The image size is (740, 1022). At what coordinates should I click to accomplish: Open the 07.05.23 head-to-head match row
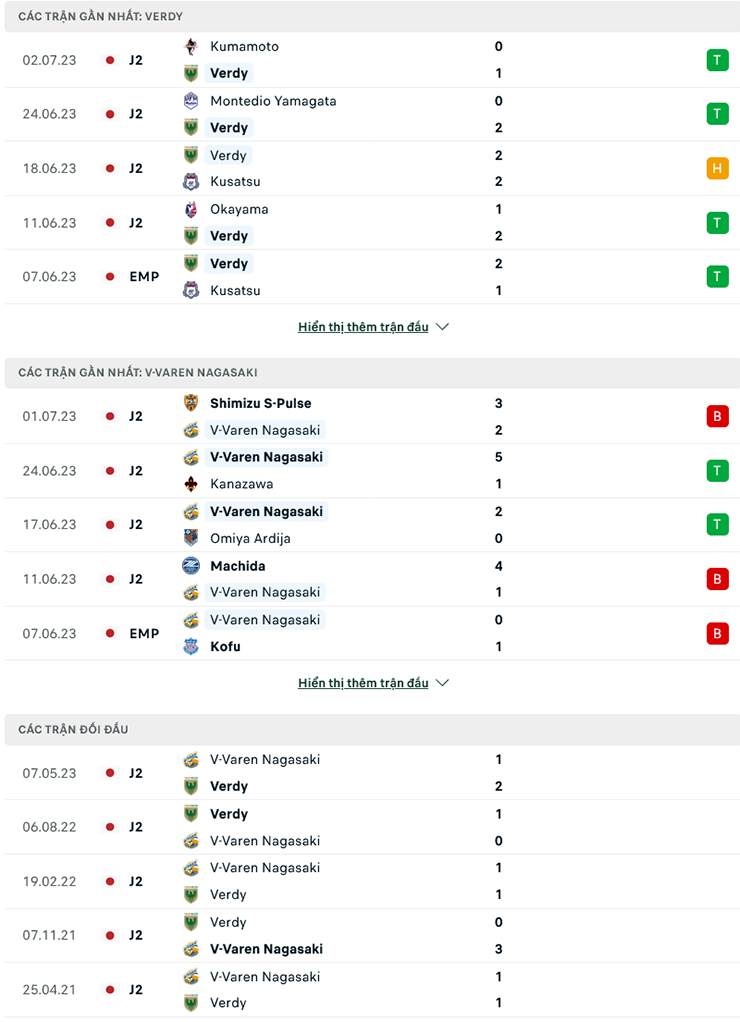(x=370, y=773)
